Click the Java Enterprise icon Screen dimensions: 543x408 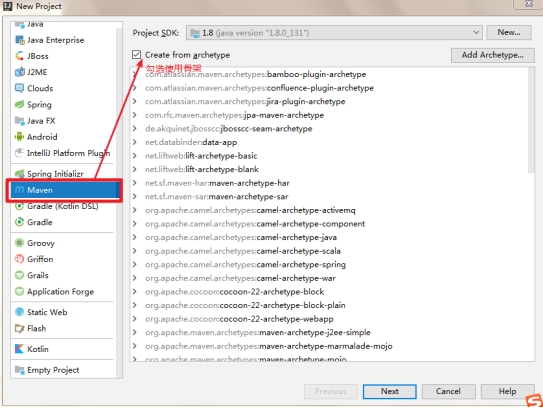pyautogui.click(x=19, y=40)
